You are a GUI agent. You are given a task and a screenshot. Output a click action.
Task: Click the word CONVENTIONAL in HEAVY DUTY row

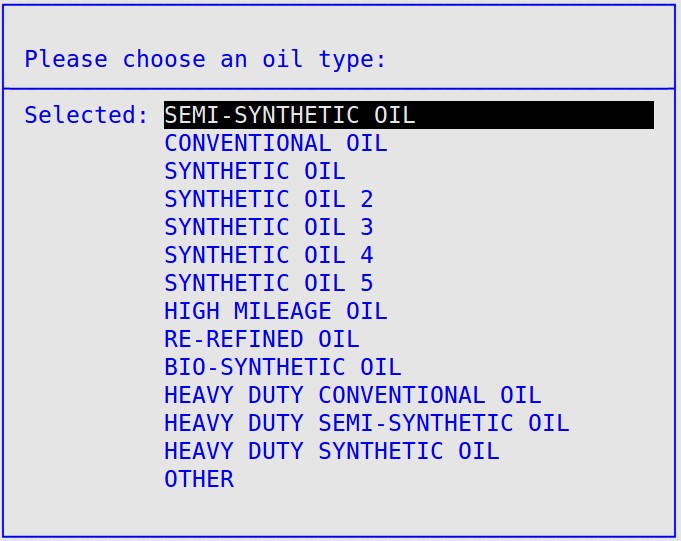pos(402,395)
